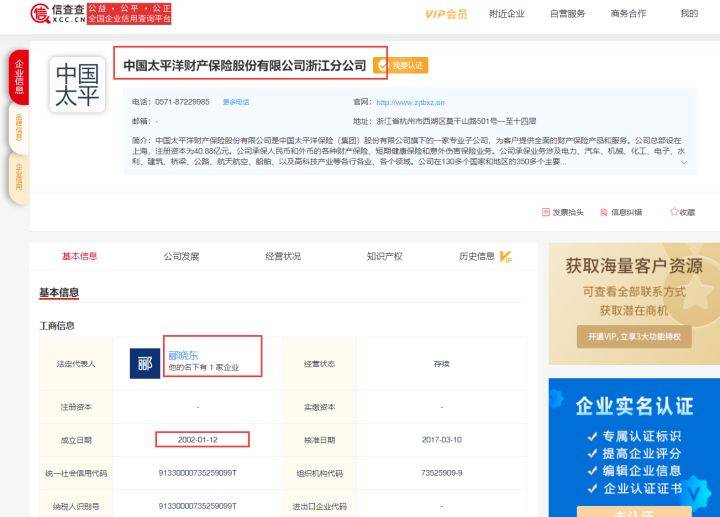Expand the company 简介 description arrow

click(x=684, y=163)
